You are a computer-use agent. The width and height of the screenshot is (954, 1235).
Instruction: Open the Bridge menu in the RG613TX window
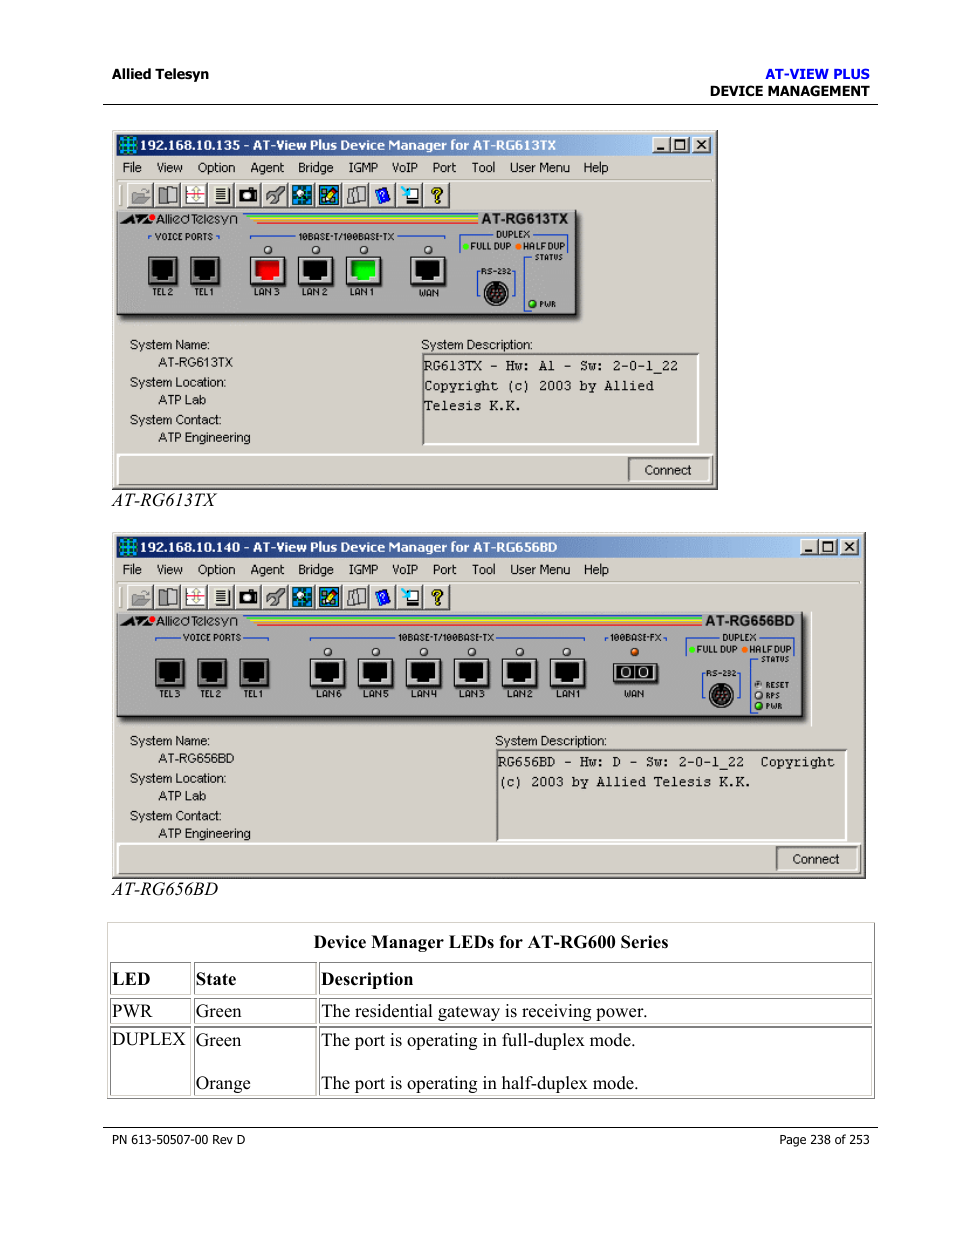316,168
